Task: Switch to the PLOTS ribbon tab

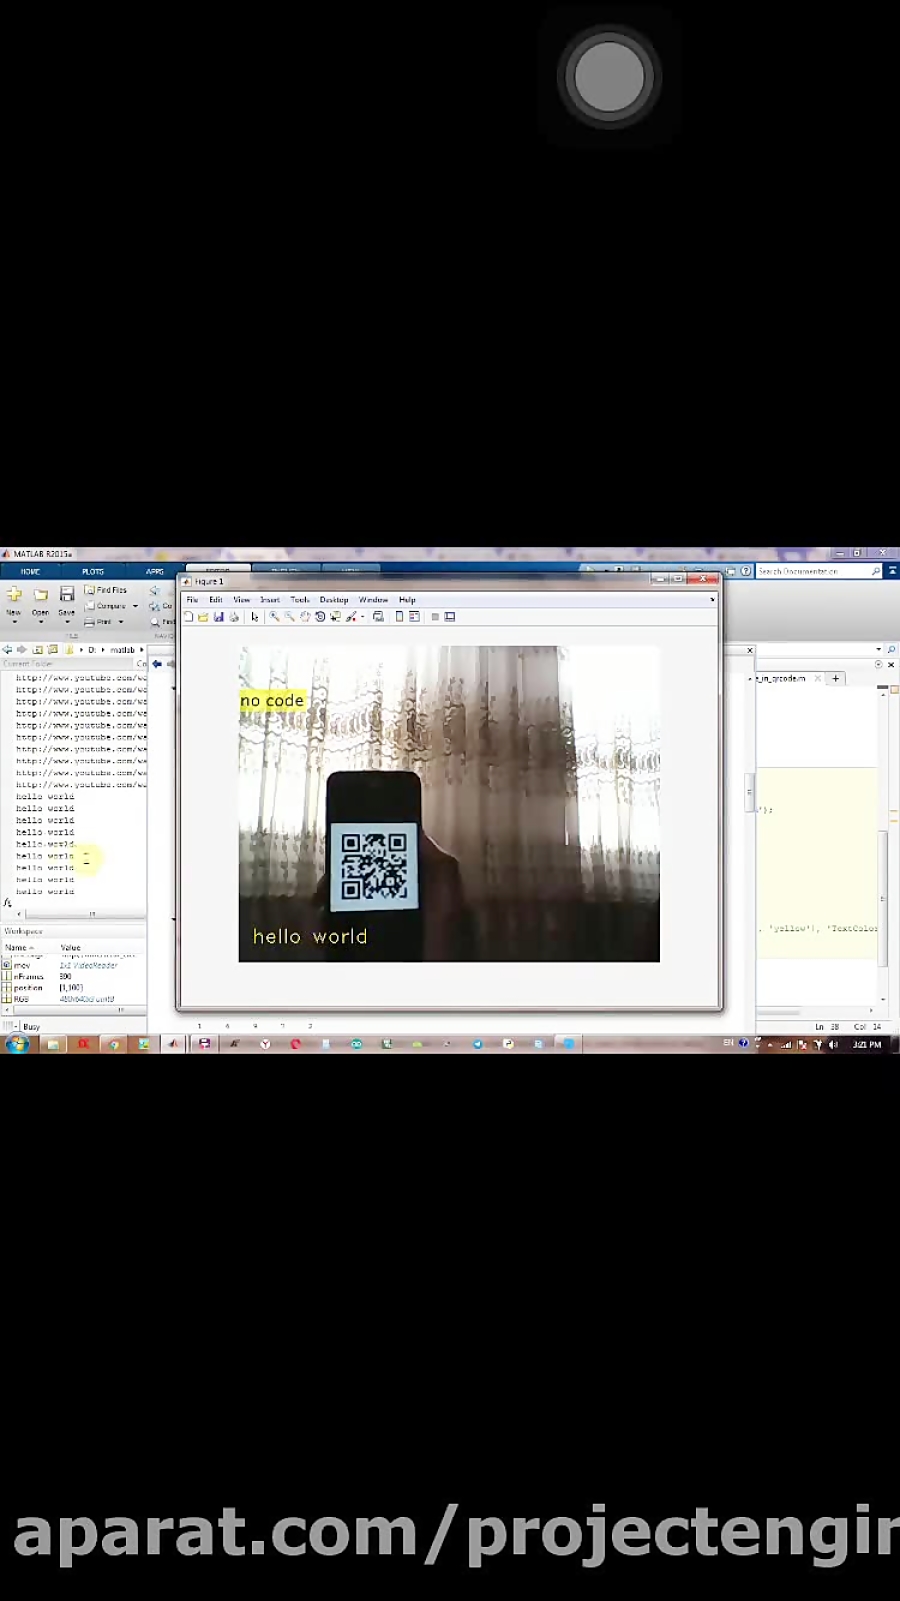Action: pyautogui.click(x=93, y=572)
